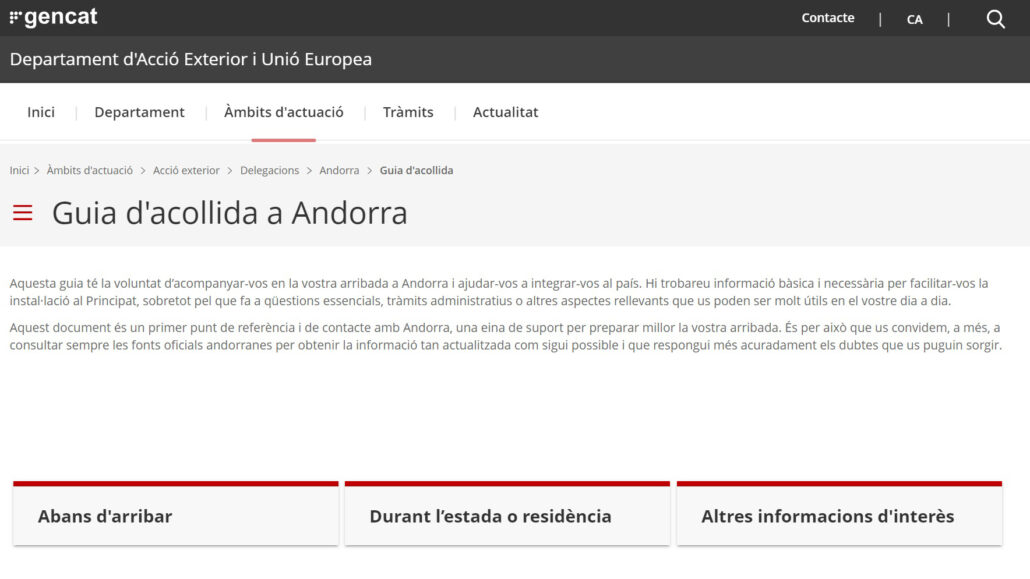Select Guia d'acollida breadcrumb item

tap(416, 170)
